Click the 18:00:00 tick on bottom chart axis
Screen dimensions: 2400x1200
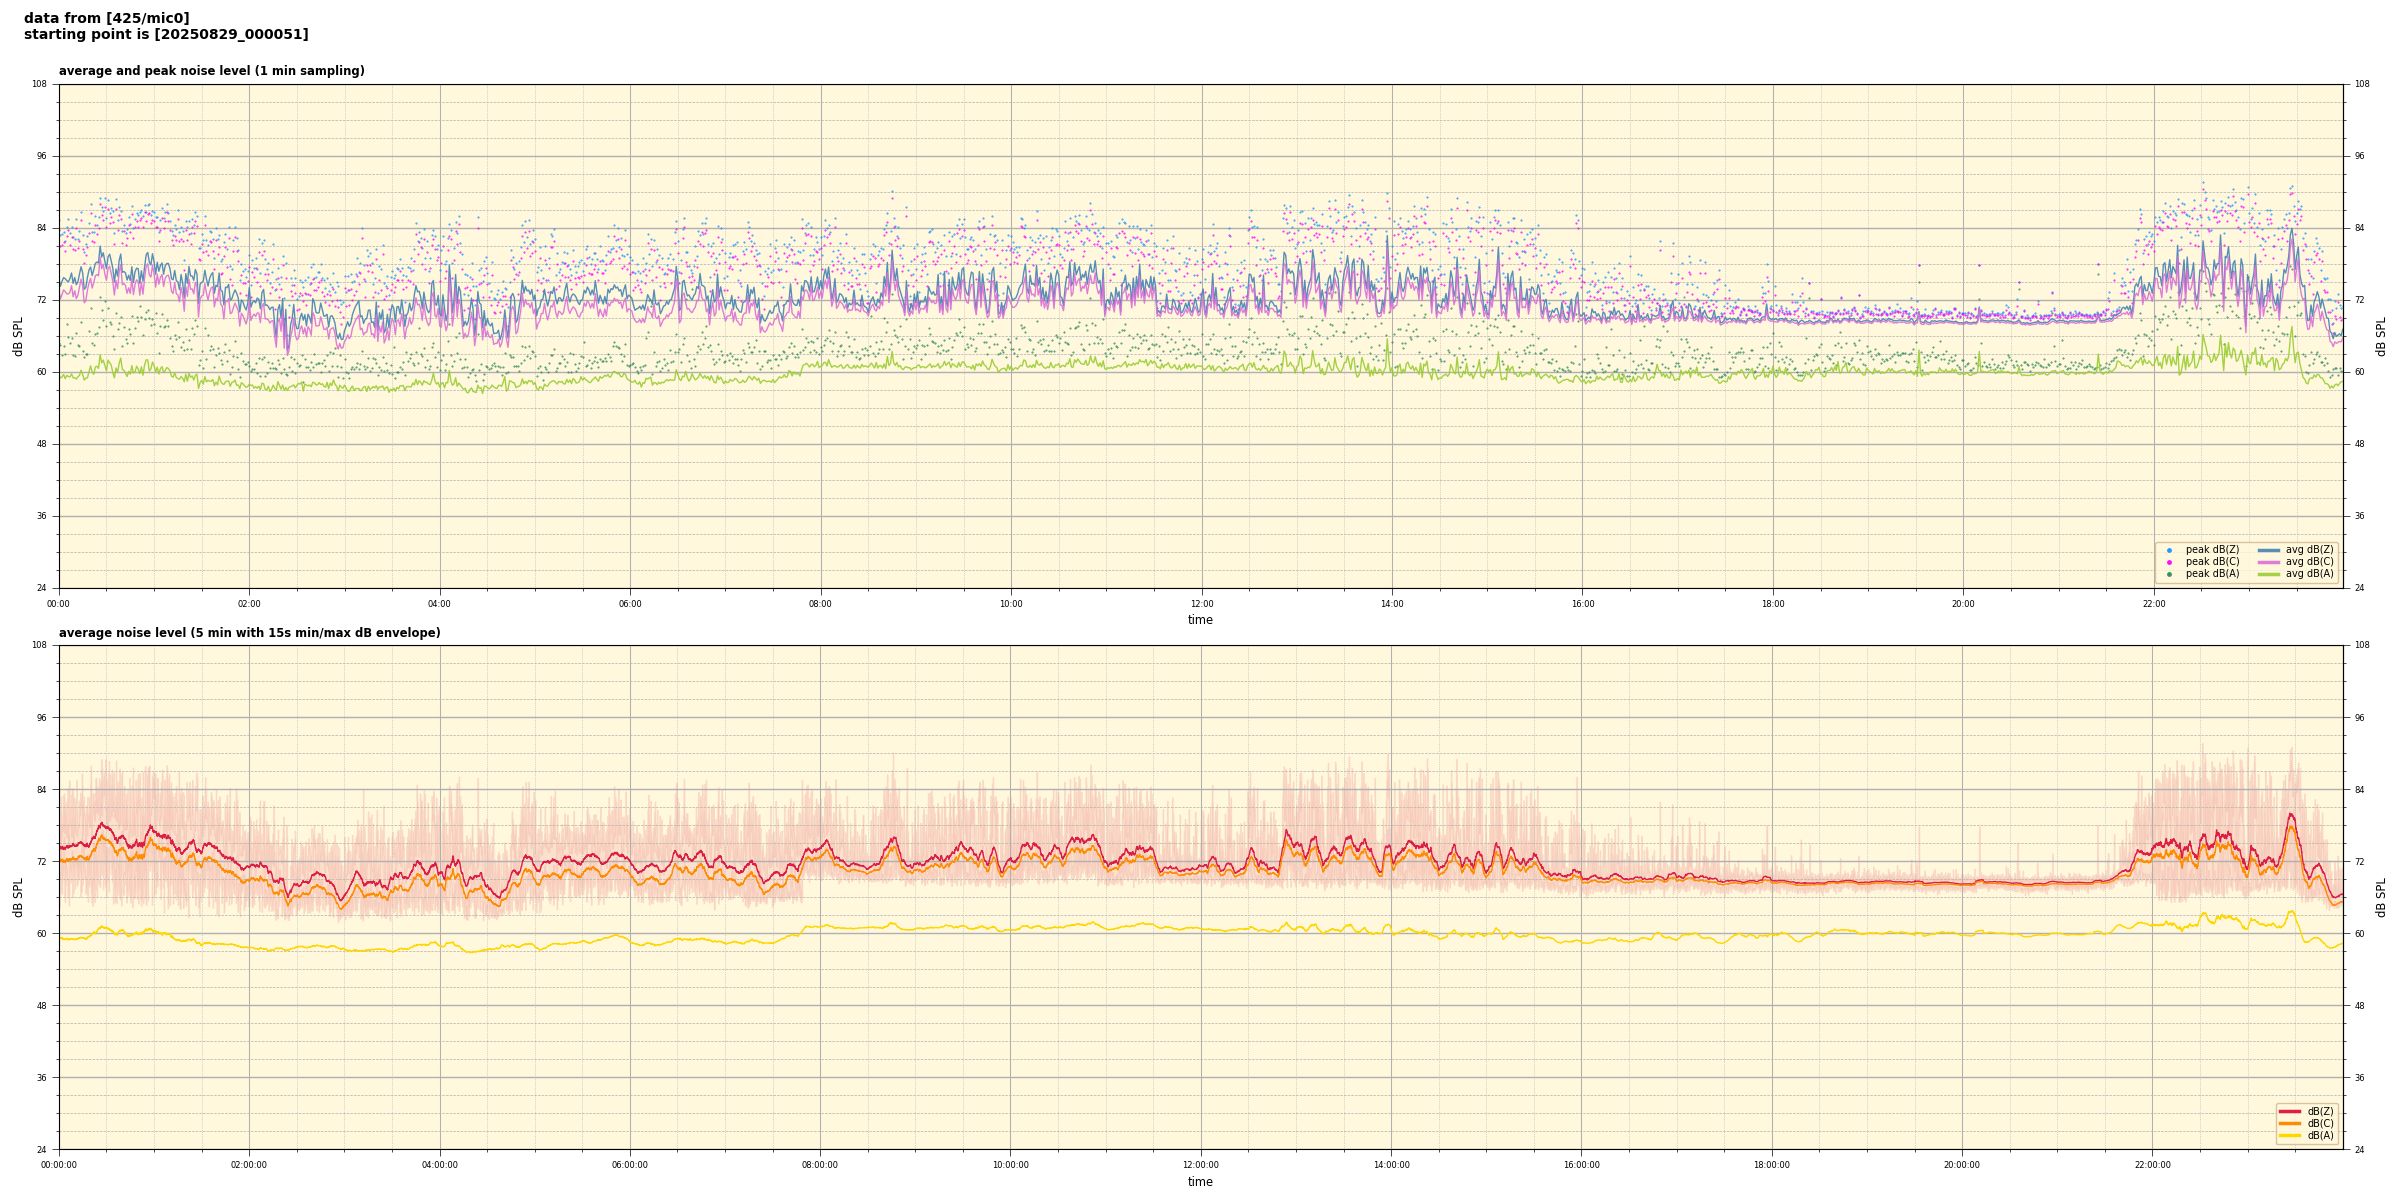click(x=1772, y=1165)
